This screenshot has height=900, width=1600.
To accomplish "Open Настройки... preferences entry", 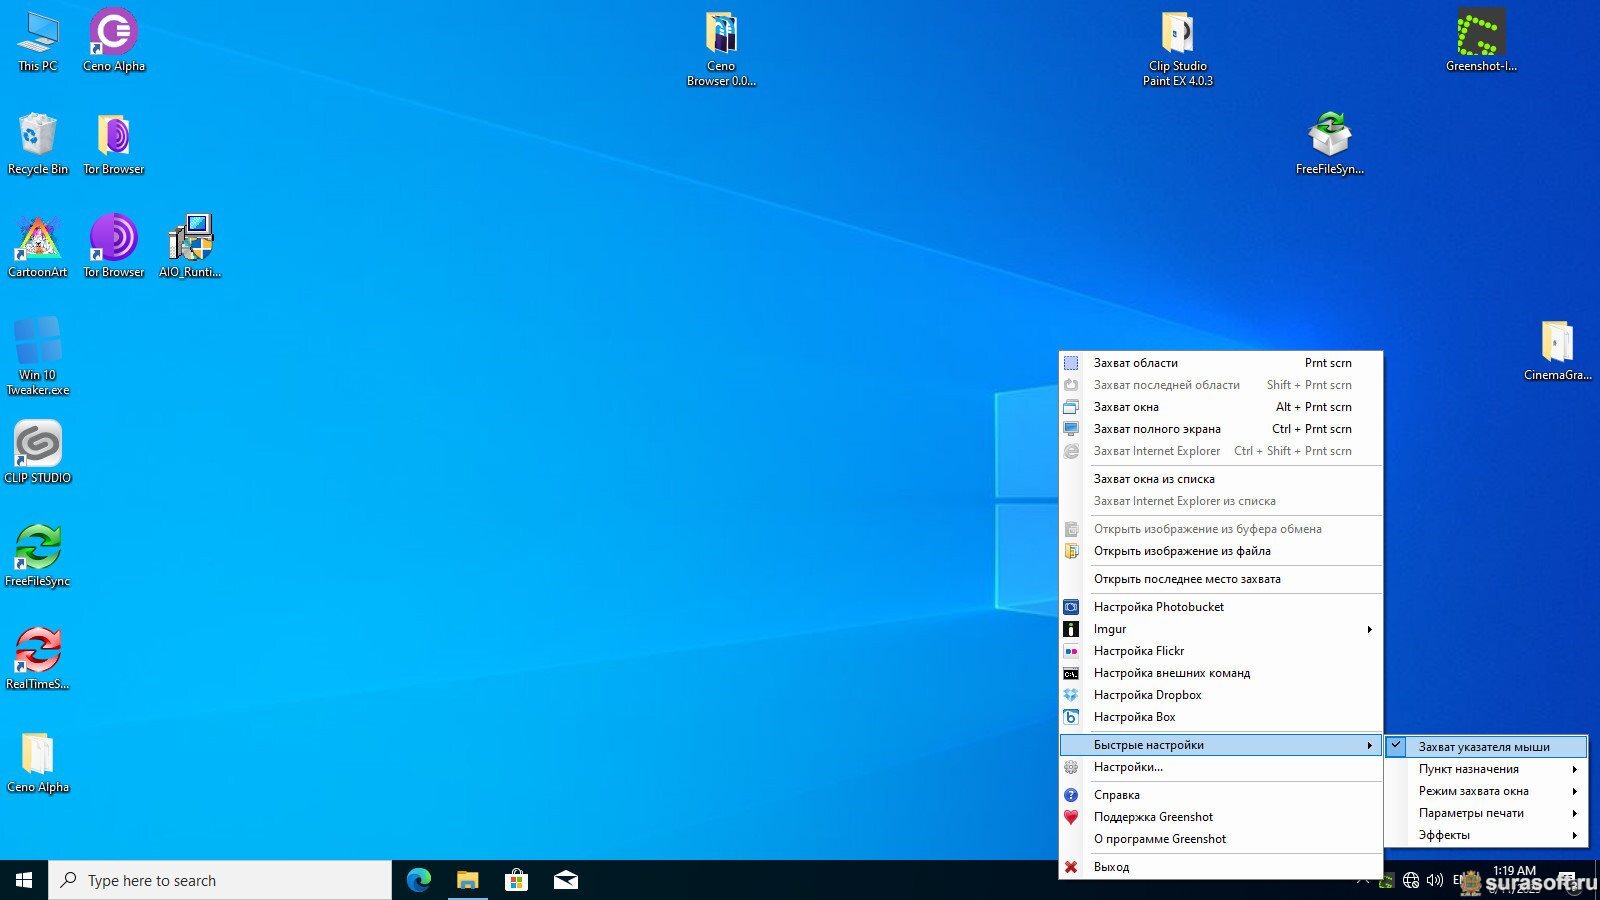I will (1128, 767).
